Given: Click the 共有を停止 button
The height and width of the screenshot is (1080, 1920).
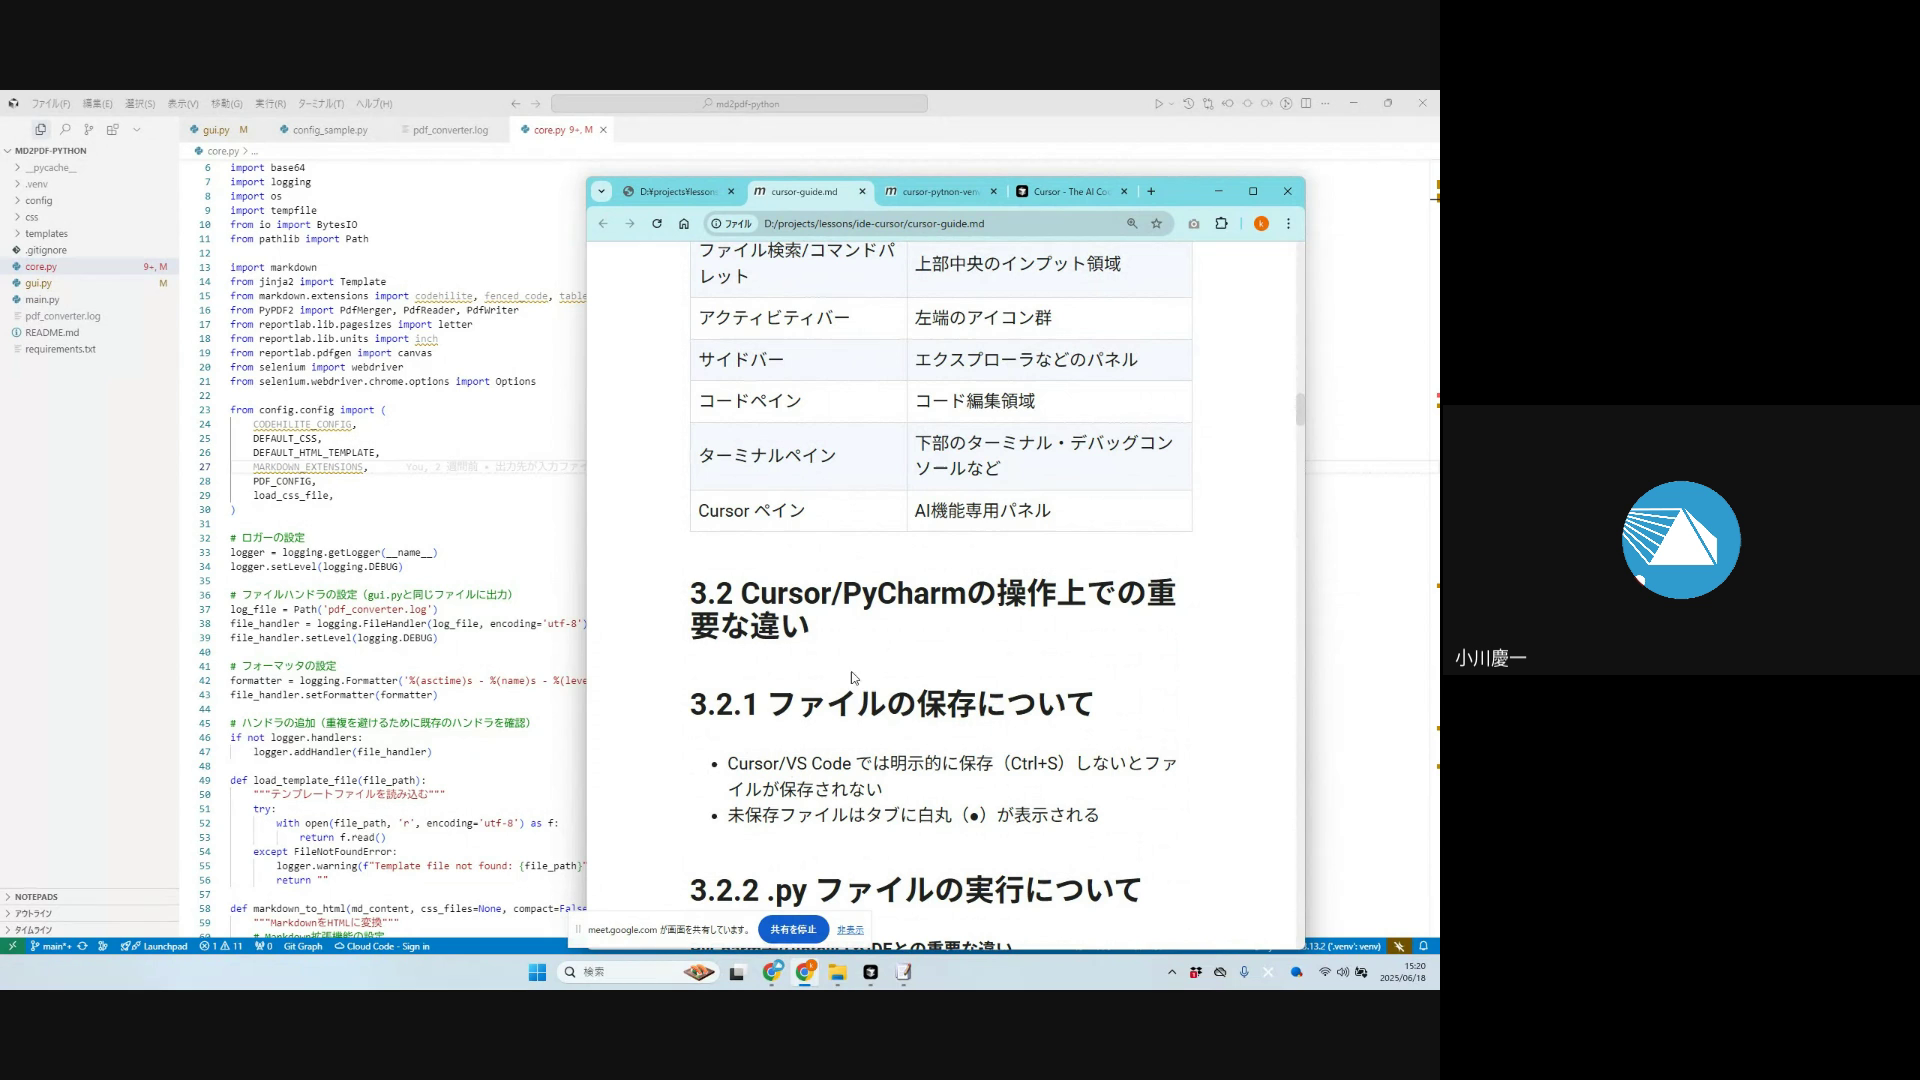Looking at the screenshot, I should coord(793,929).
